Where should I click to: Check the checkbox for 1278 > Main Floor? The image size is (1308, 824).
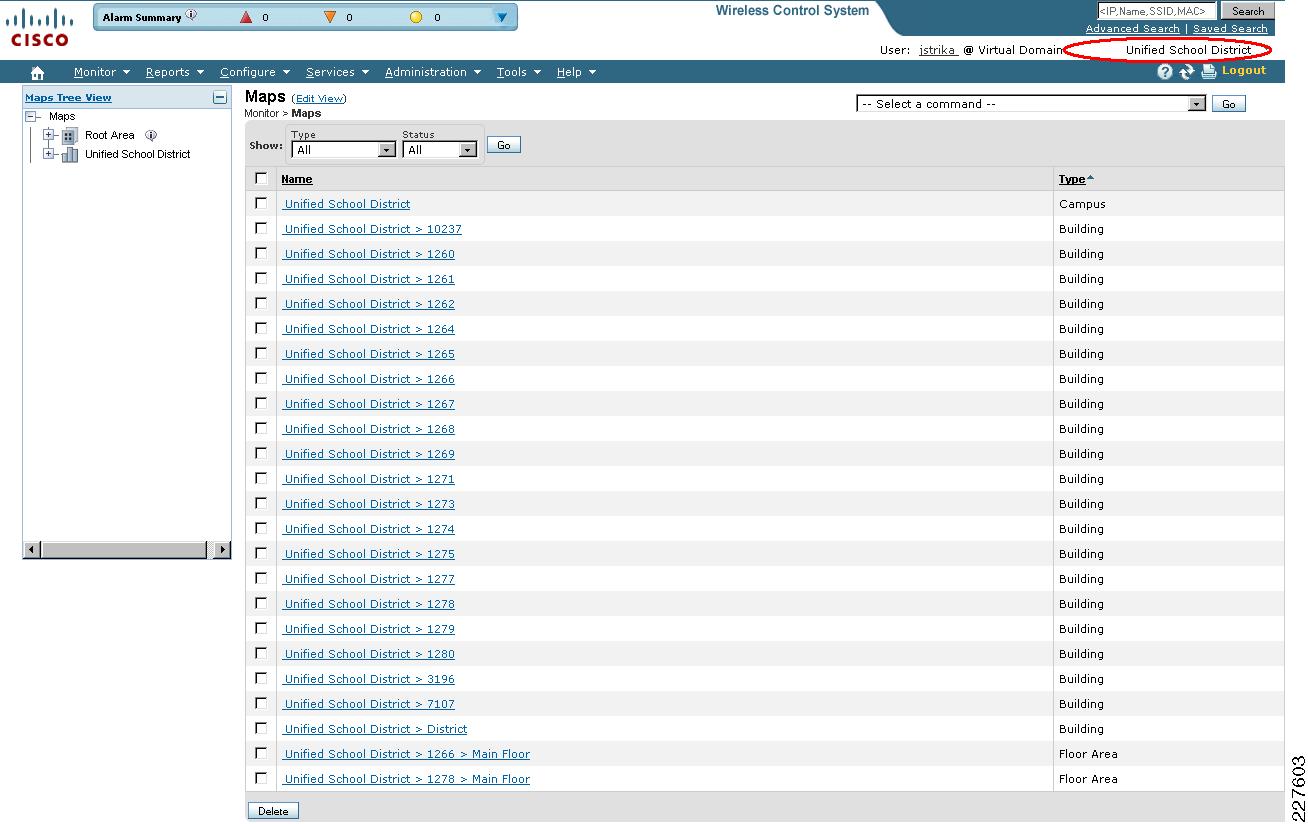[261, 778]
